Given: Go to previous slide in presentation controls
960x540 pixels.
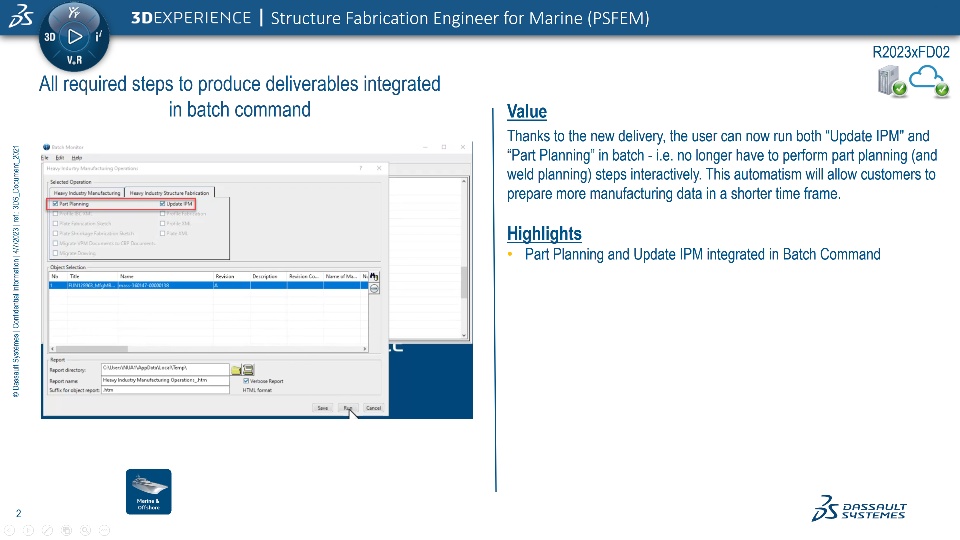Looking at the screenshot, I should coord(9,530).
